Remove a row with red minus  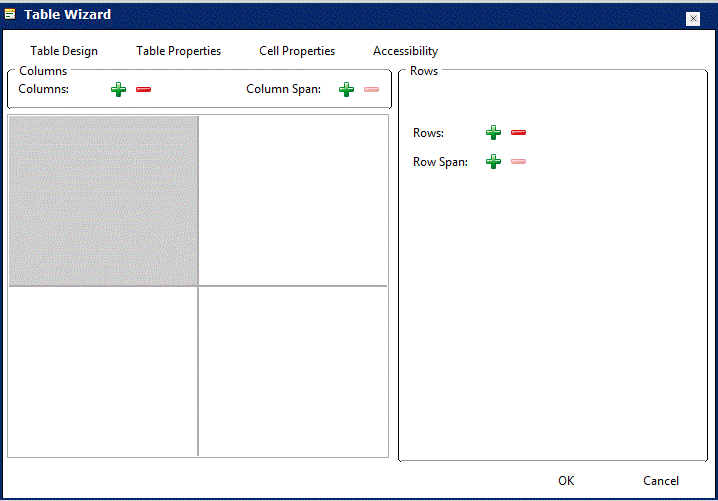coord(518,133)
